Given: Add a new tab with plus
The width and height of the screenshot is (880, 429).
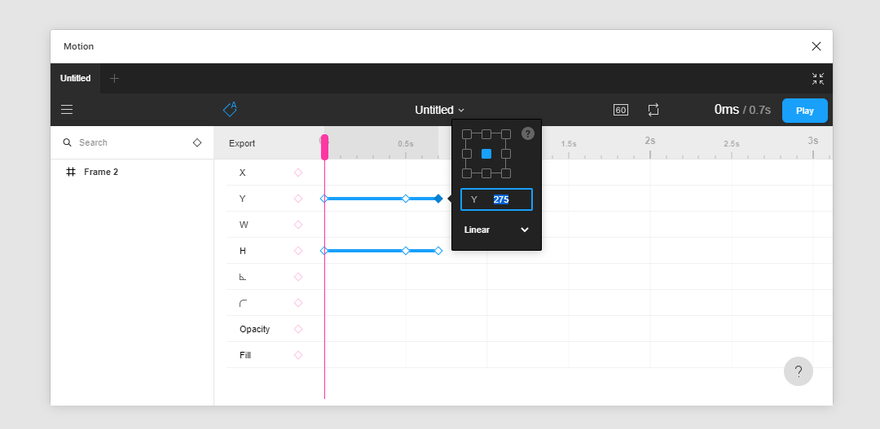Looking at the screenshot, I should [114, 79].
